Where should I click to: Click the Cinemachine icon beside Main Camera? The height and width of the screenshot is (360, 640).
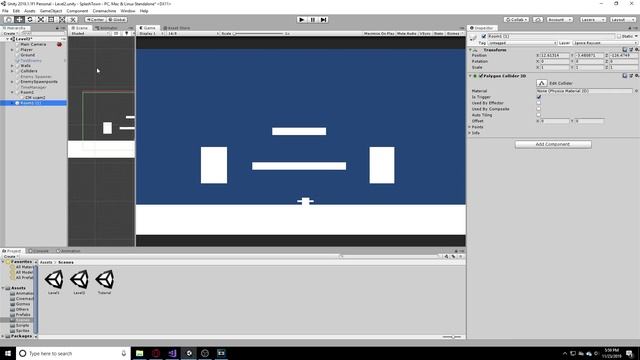pyautogui.click(x=59, y=44)
